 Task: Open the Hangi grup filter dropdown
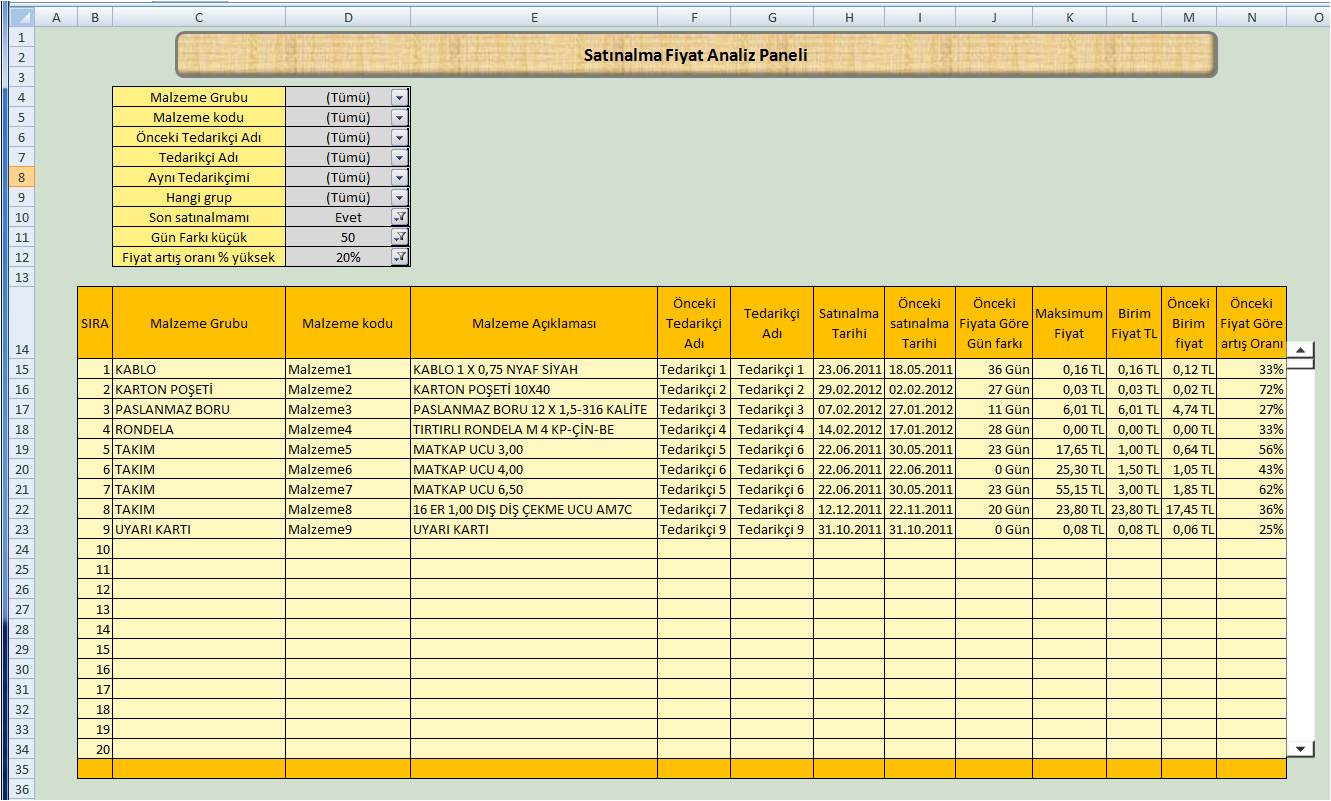coord(399,197)
